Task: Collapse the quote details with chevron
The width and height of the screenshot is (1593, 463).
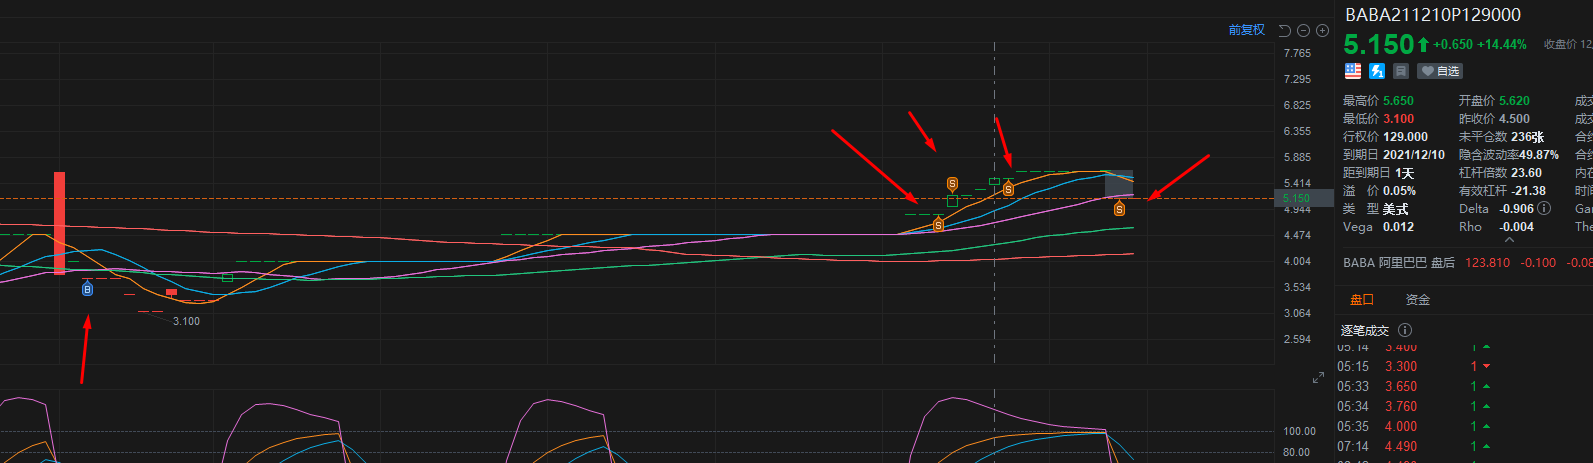Action: tap(1509, 240)
